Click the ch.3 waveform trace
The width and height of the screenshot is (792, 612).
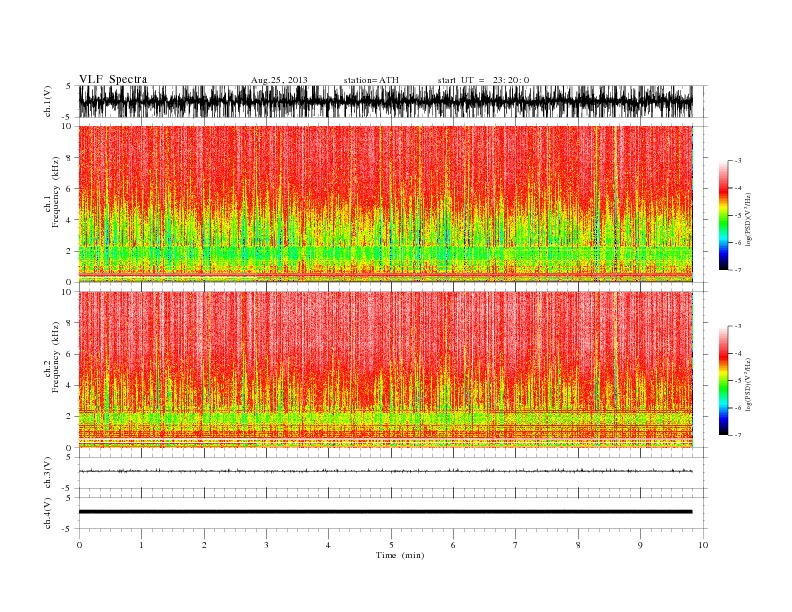[x=385, y=471]
